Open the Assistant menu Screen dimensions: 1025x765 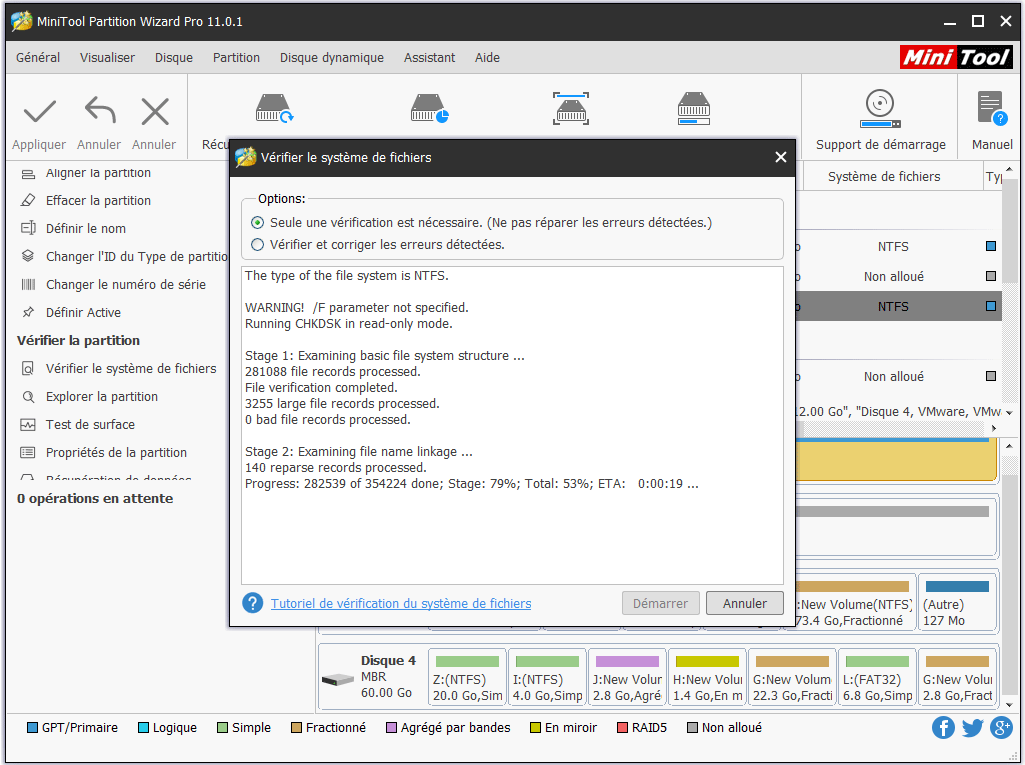[x=429, y=58]
